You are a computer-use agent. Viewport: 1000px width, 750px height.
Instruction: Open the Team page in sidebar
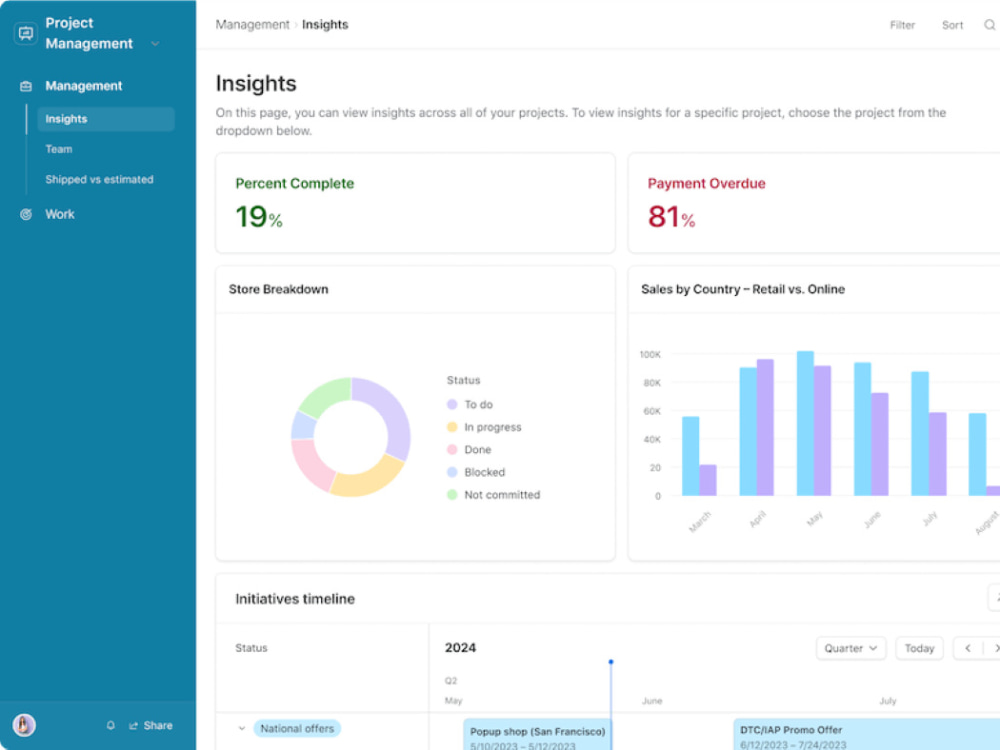[59, 149]
